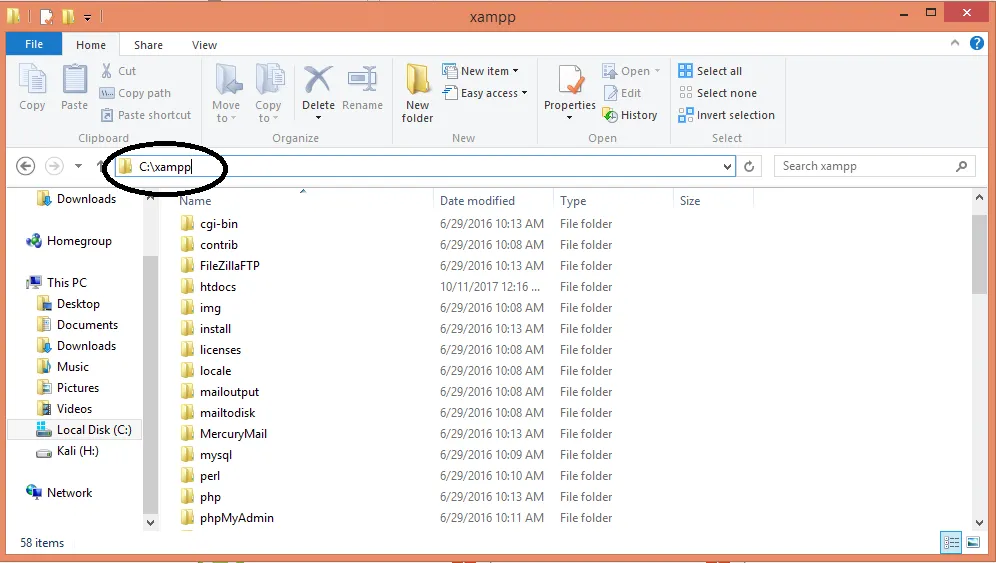Image resolution: width=996 pixels, height=563 pixels.
Task: Click Select all
Action: pos(710,71)
